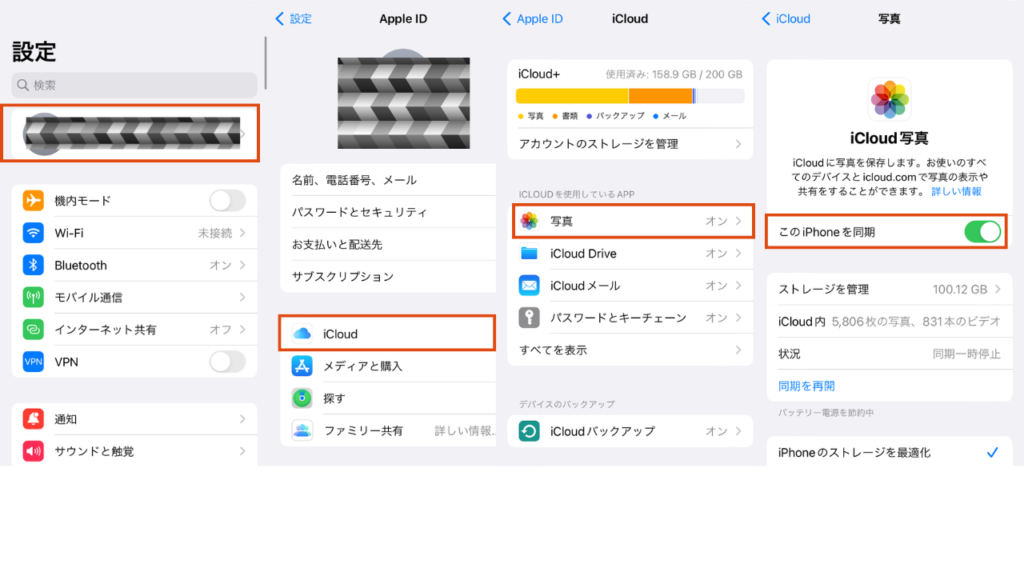Go back to Apple ID from iCloud
This screenshot has width=1024, height=576.
(532, 19)
